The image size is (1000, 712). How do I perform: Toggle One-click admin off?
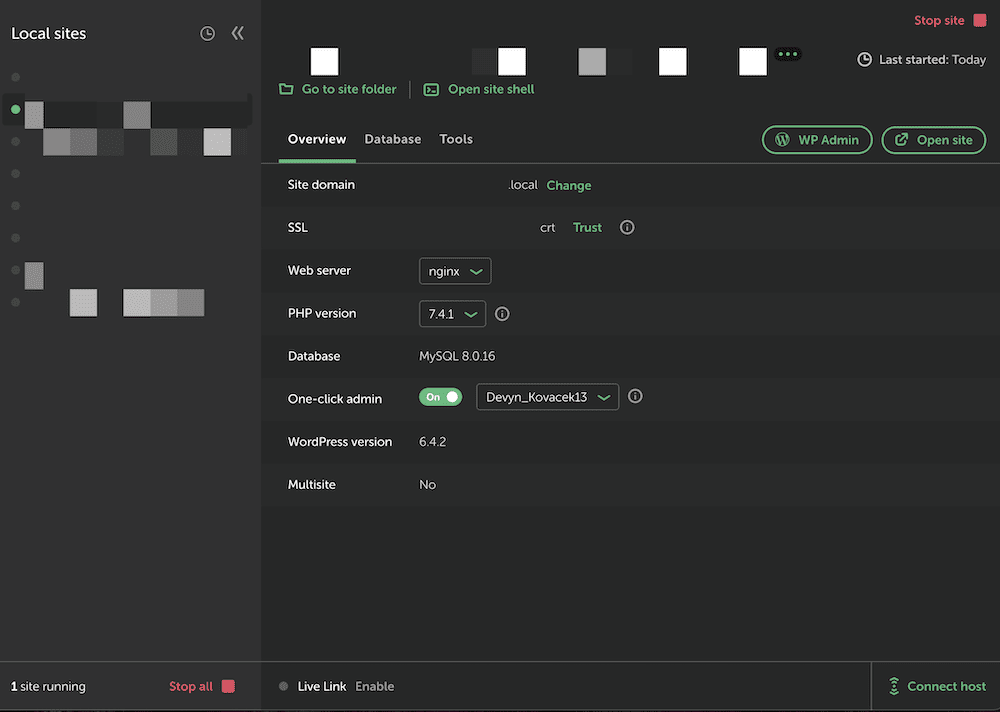pos(440,396)
